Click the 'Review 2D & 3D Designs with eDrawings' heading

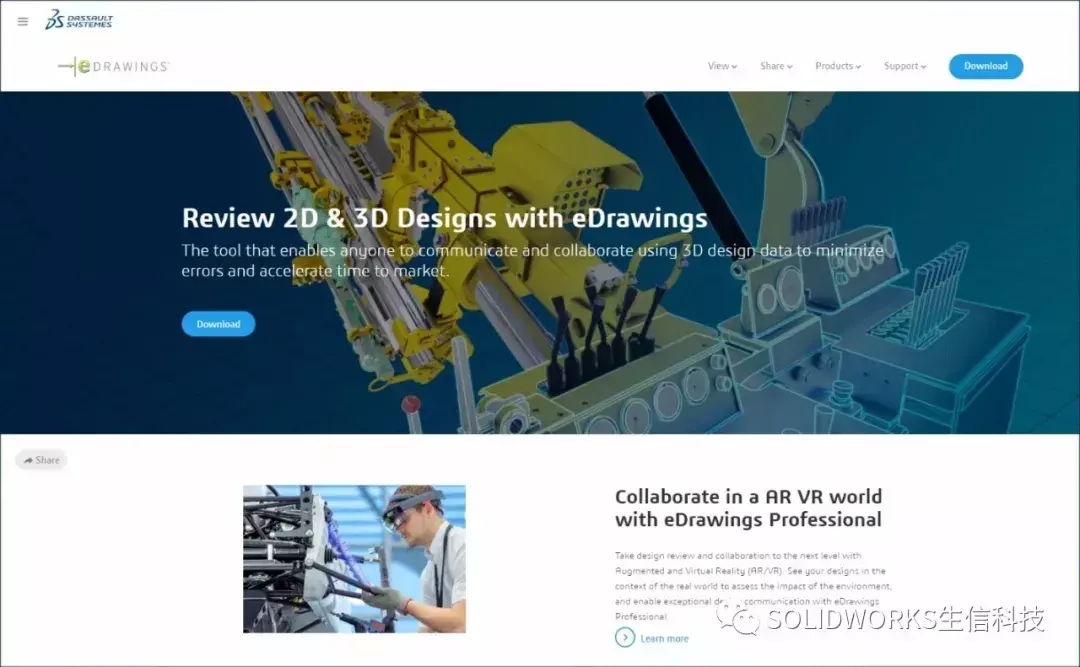(444, 218)
